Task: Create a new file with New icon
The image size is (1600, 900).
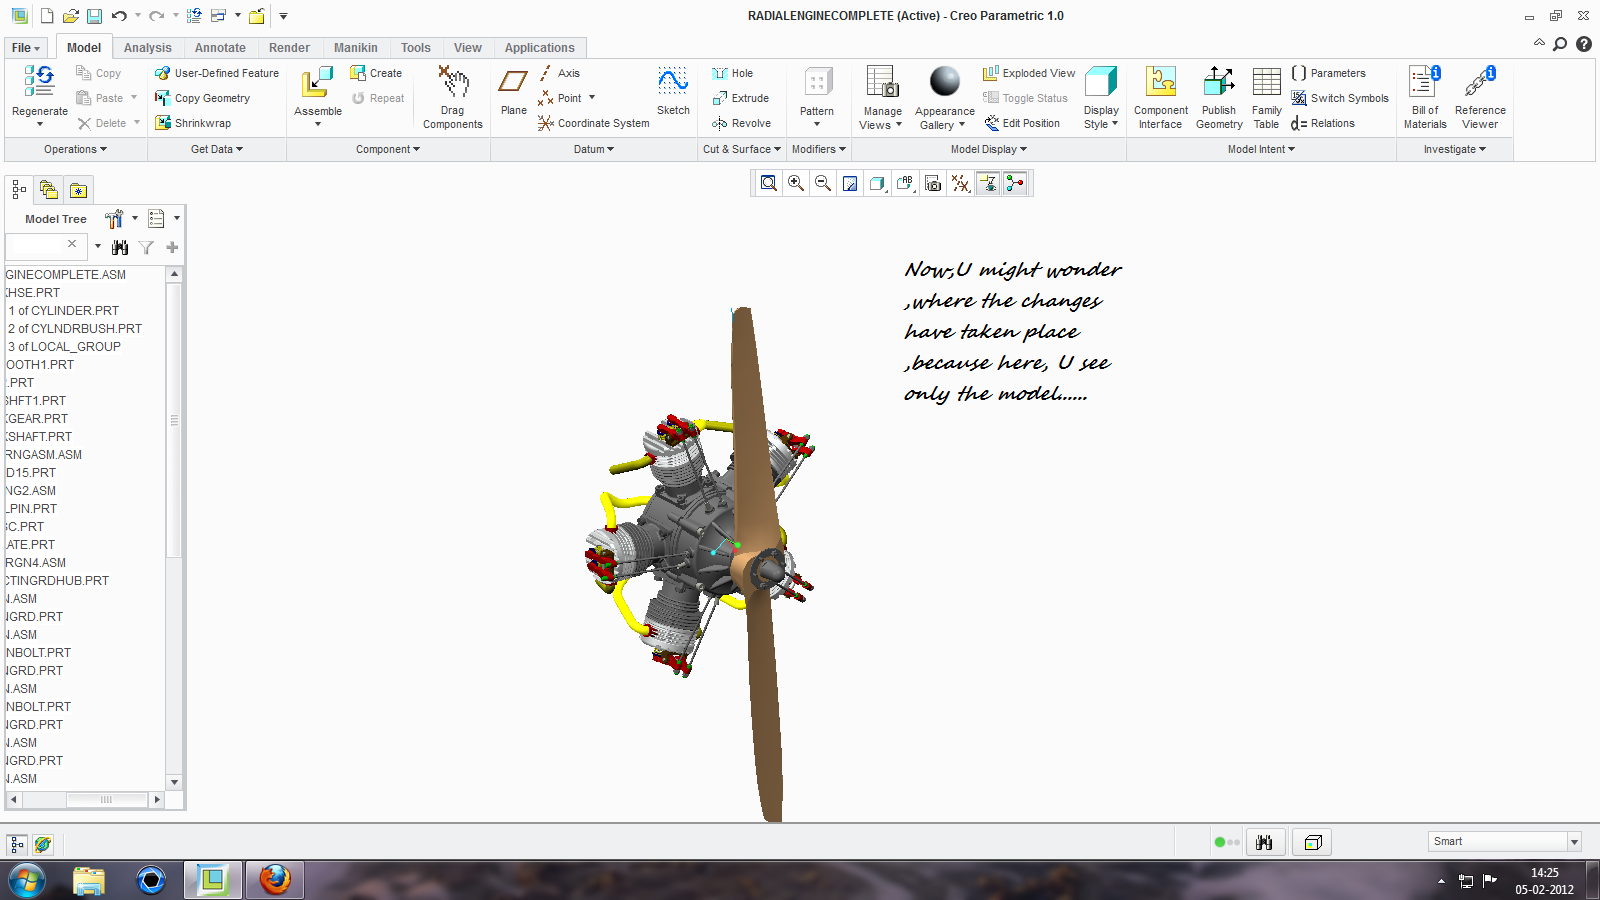Action: pos(47,16)
